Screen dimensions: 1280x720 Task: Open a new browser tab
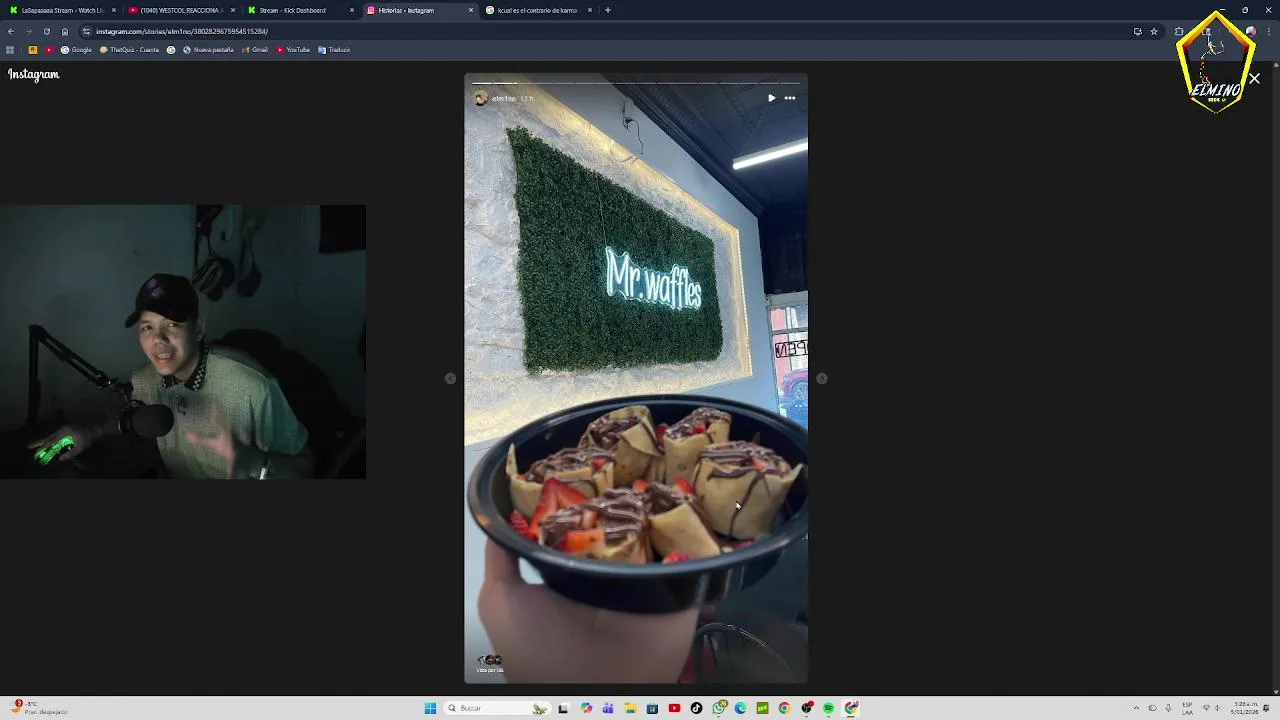coord(607,10)
